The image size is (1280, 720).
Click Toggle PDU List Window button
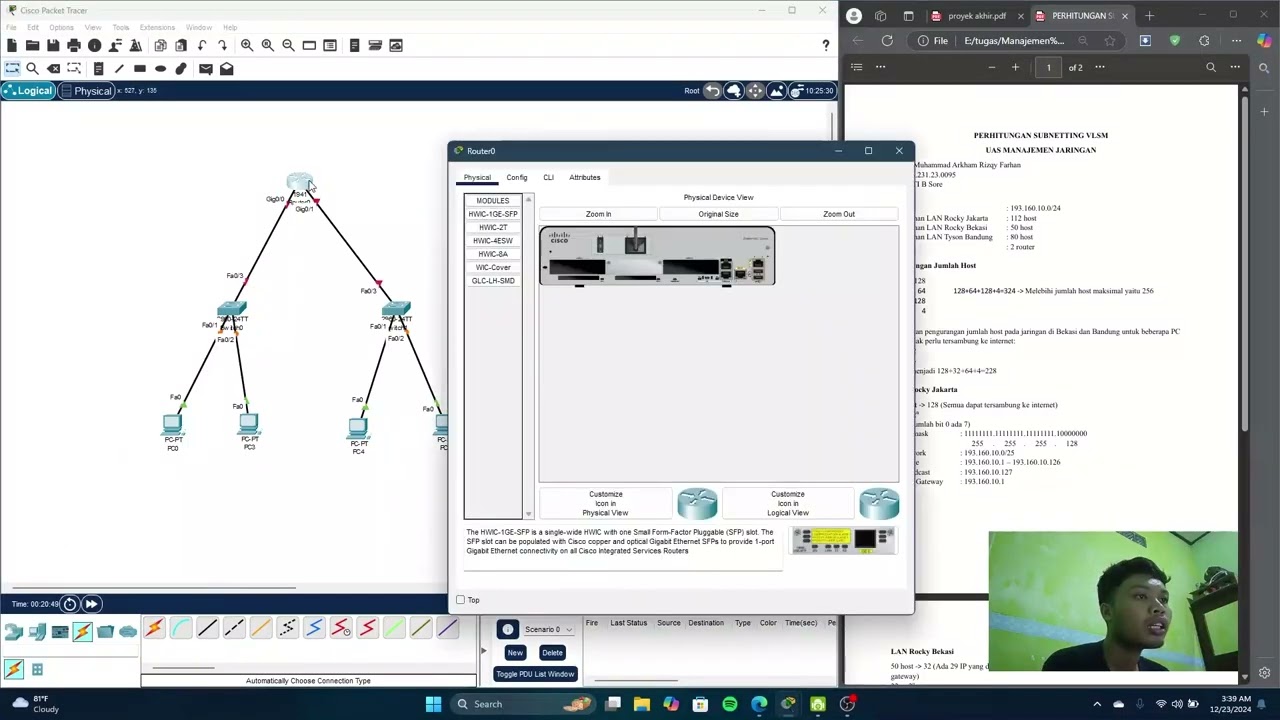click(535, 674)
